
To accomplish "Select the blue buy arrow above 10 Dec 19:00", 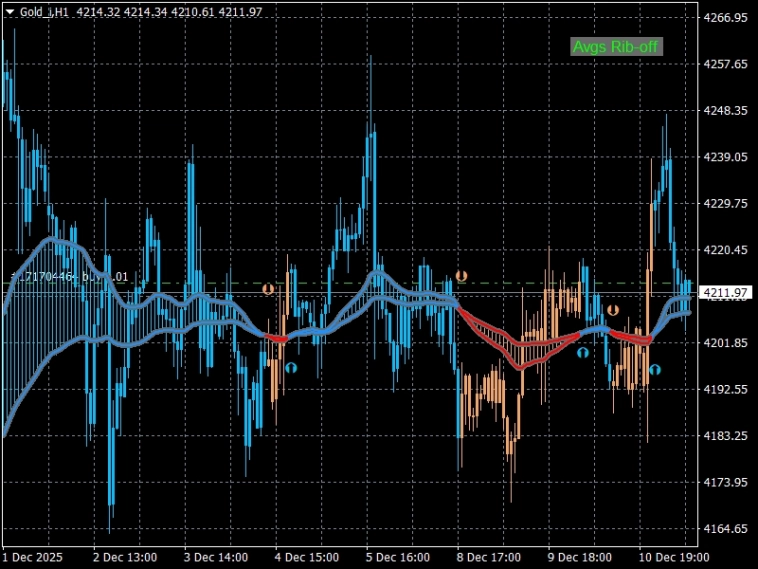I will click(655, 369).
